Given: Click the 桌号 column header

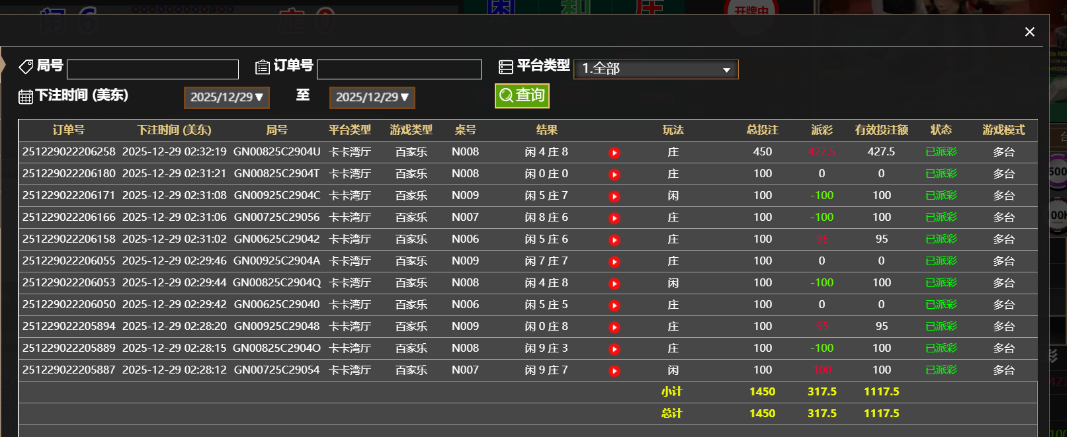Looking at the screenshot, I should pos(465,130).
